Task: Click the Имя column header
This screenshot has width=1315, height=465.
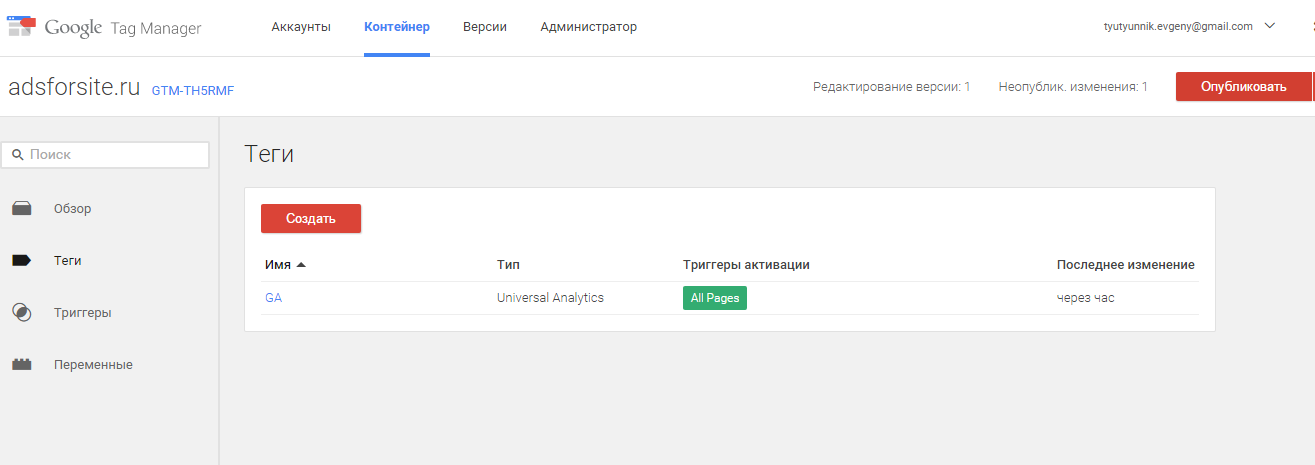Action: (278, 265)
